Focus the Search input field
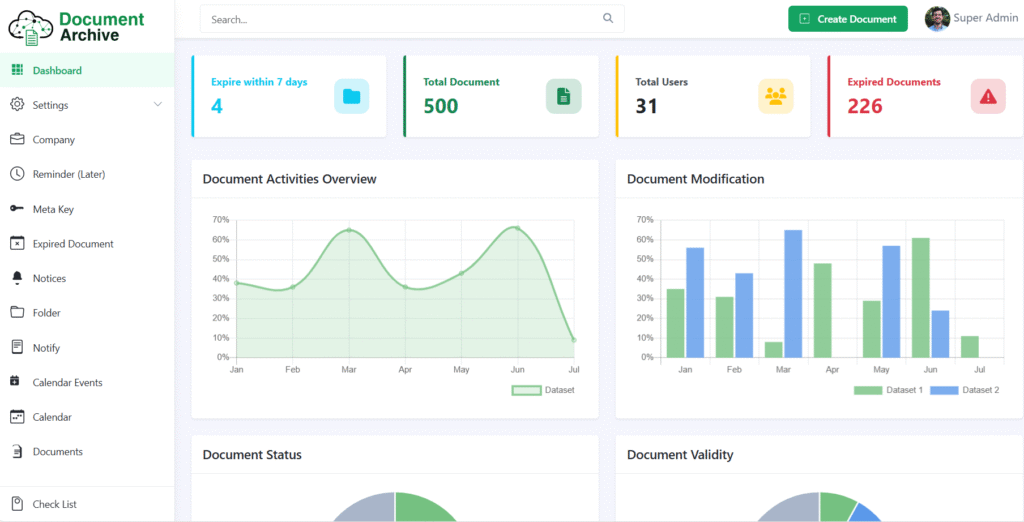Screen dimensions: 1024x522 coord(412,19)
